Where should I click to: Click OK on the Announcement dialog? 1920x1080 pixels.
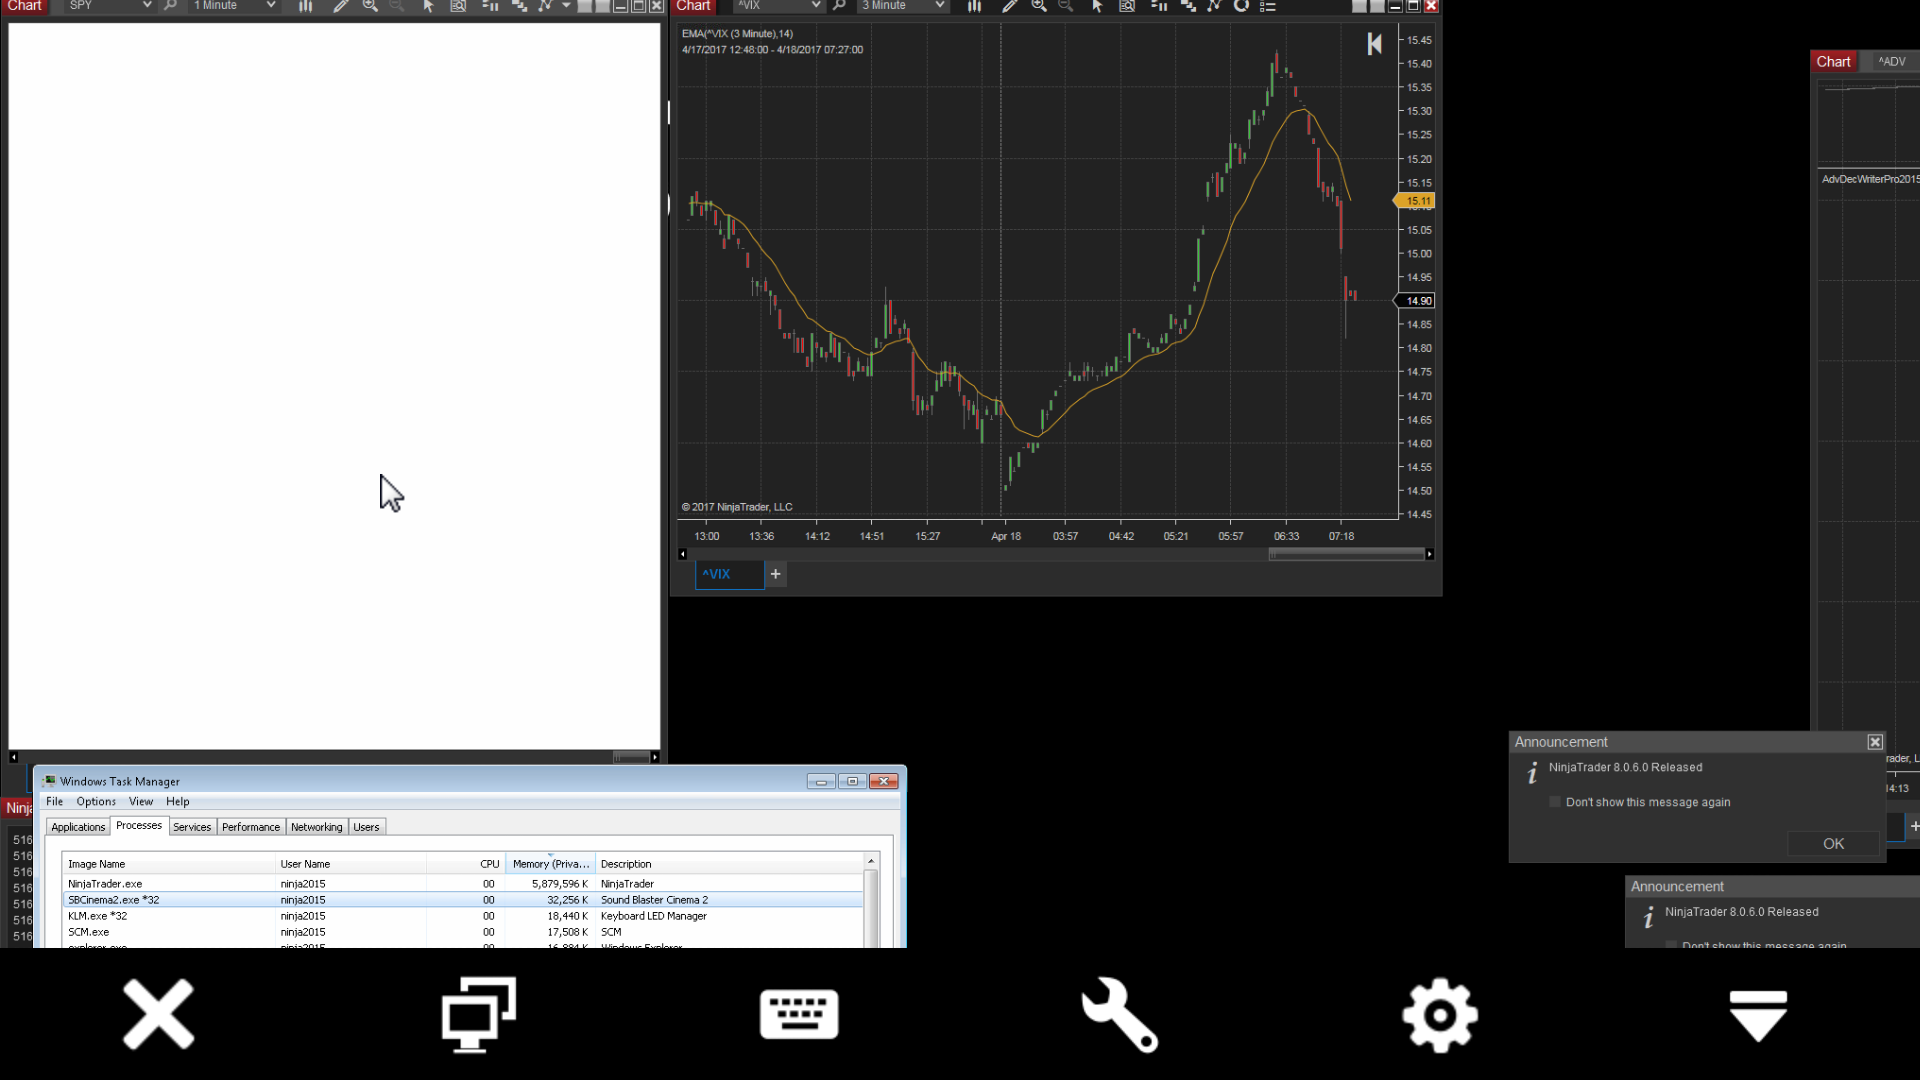pyautogui.click(x=1833, y=843)
